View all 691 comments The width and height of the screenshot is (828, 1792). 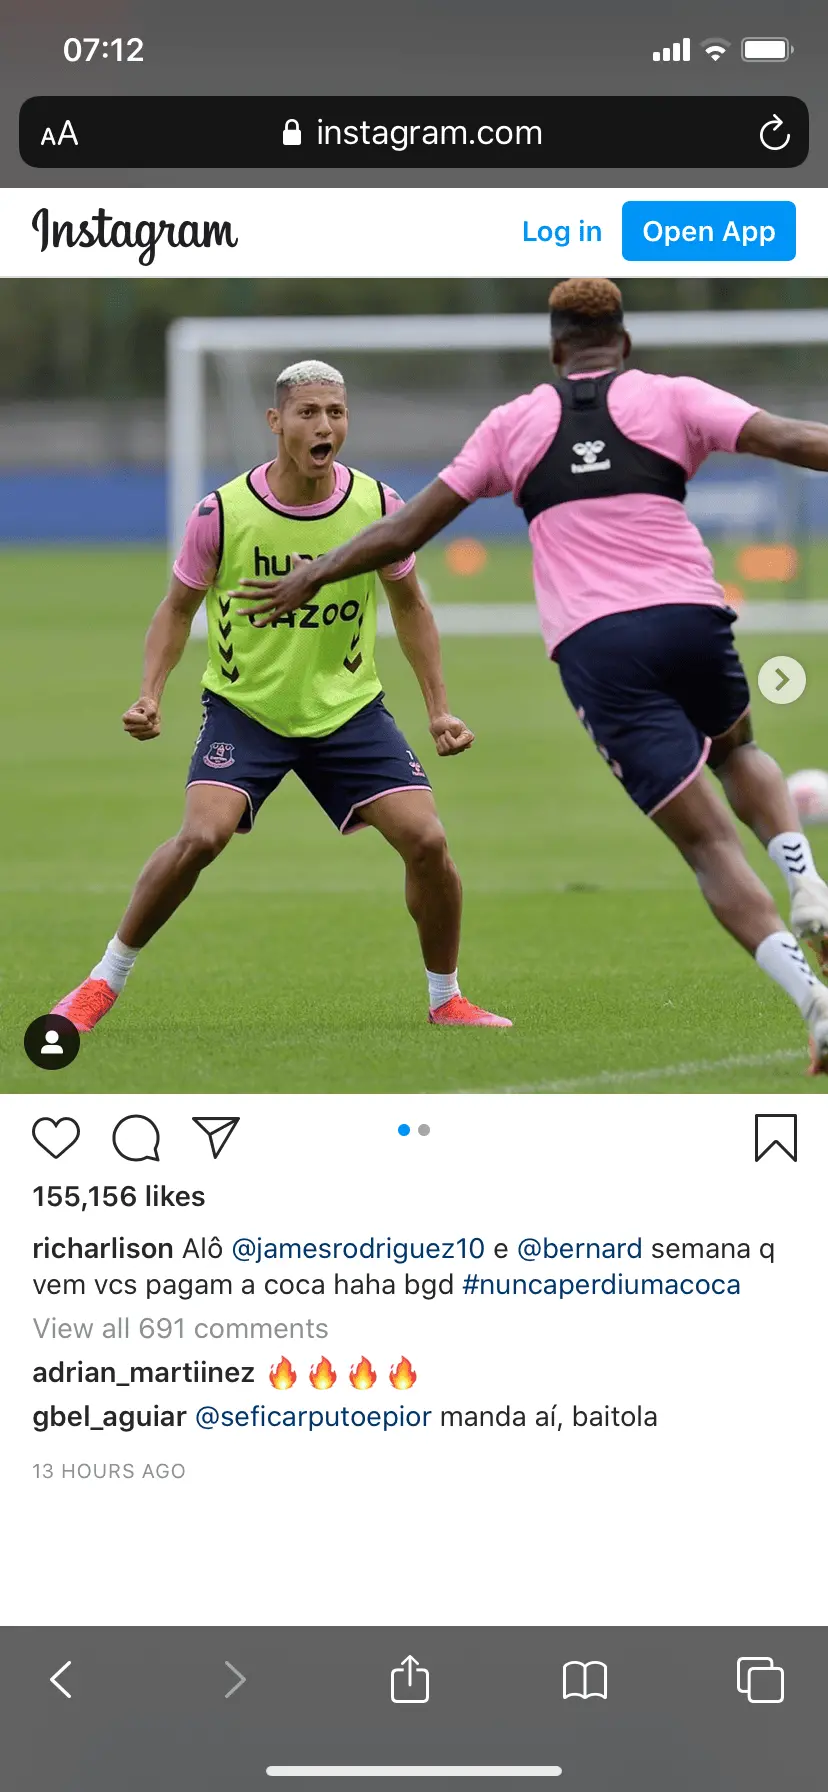point(180,1328)
